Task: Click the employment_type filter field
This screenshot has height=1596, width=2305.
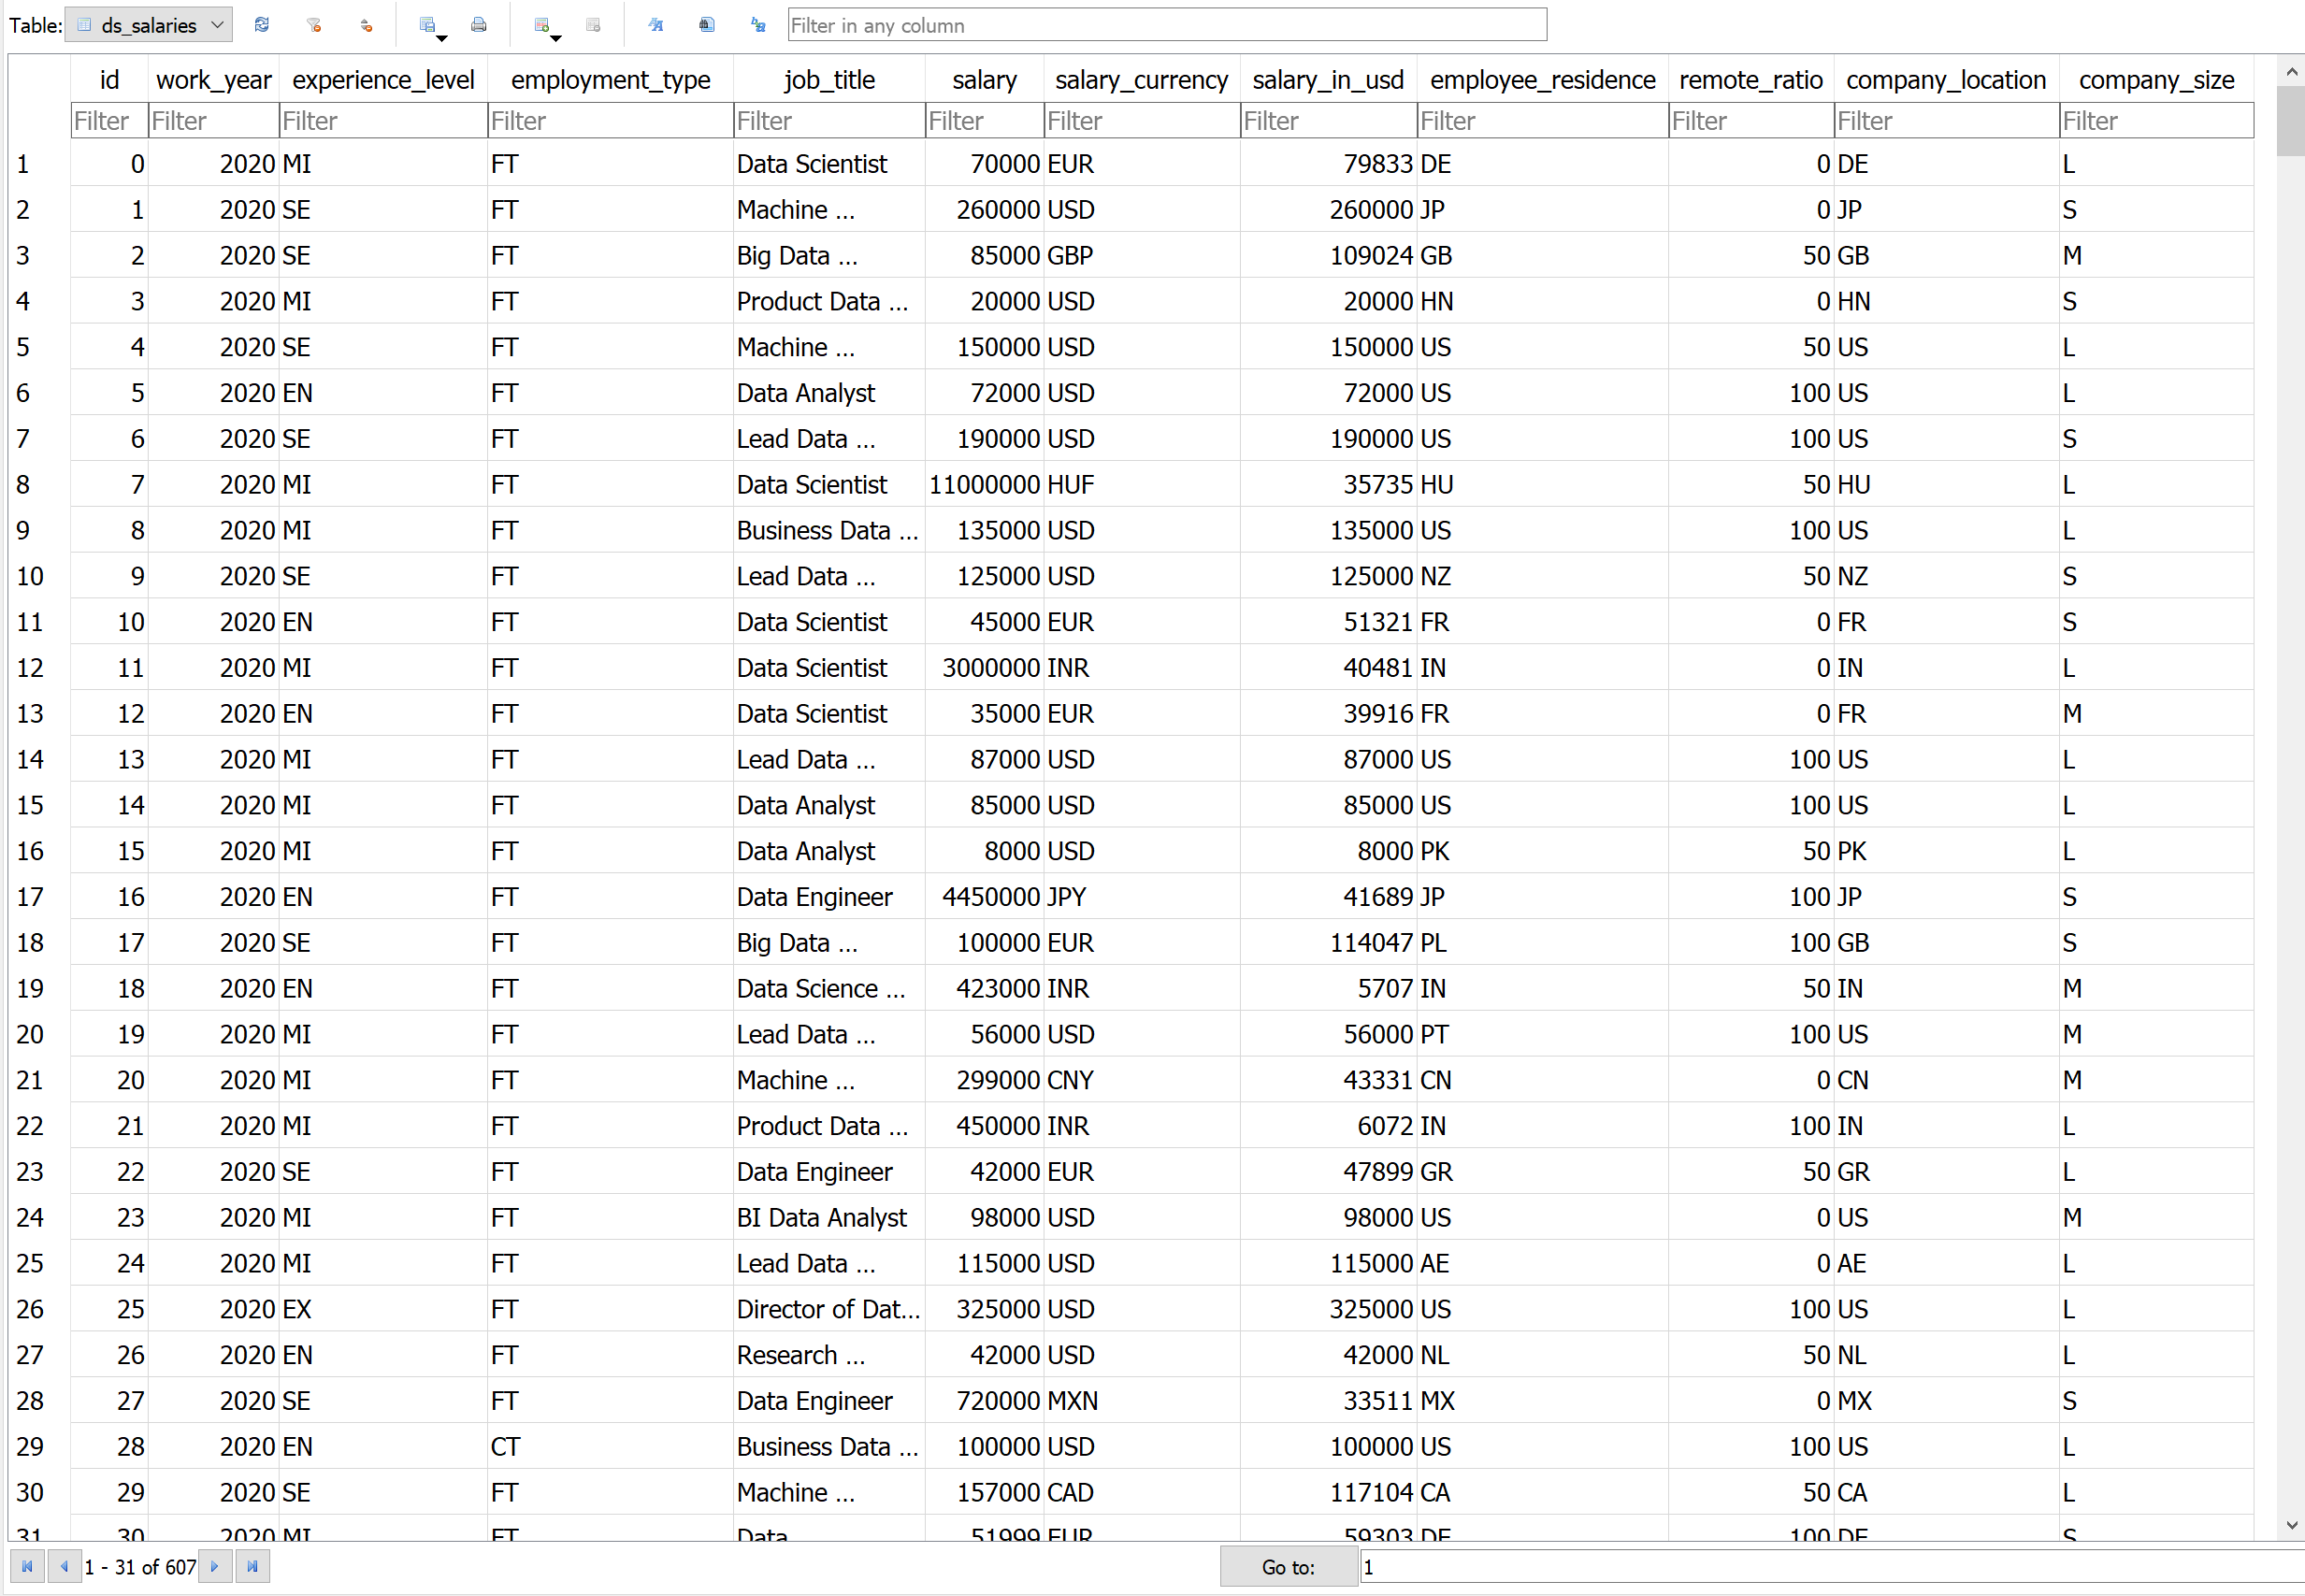Action: pyautogui.click(x=611, y=121)
